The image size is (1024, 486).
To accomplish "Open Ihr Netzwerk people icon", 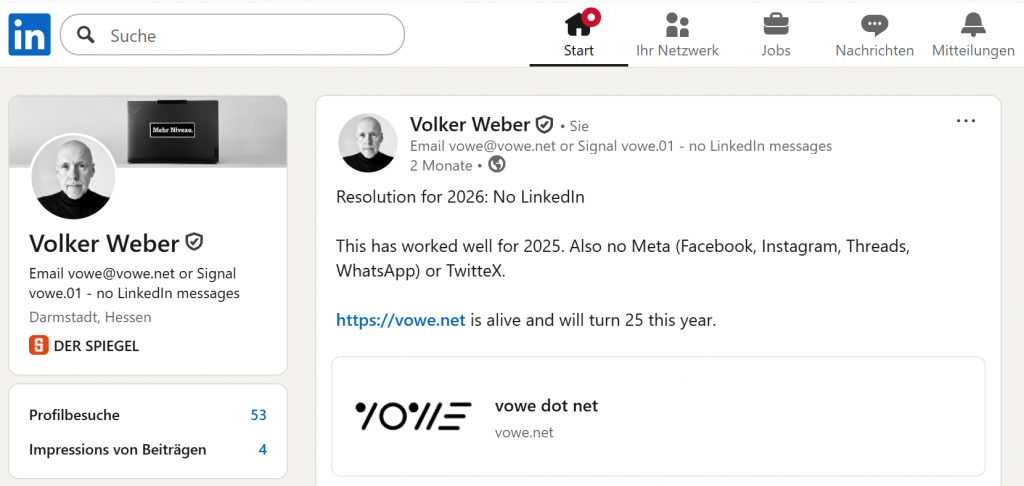I will [677, 23].
